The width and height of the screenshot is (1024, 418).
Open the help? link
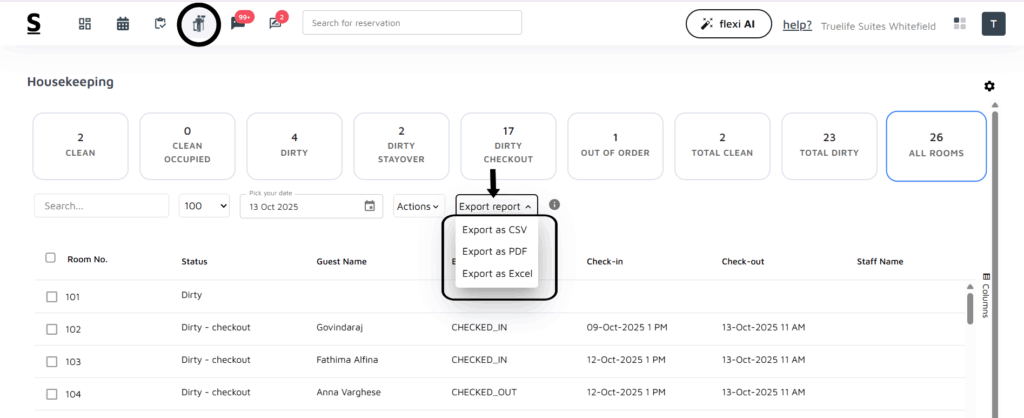pyautogui.click(x=796, y=26)
